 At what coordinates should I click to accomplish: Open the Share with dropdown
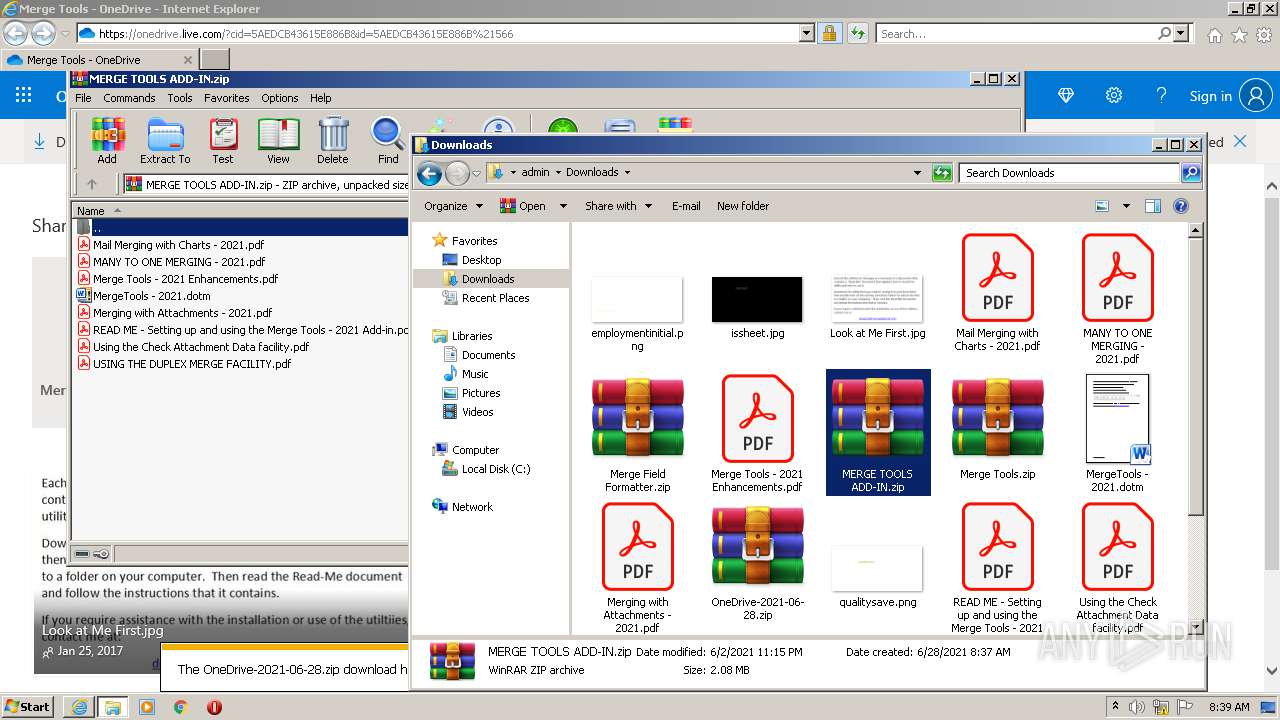[618, 206]
